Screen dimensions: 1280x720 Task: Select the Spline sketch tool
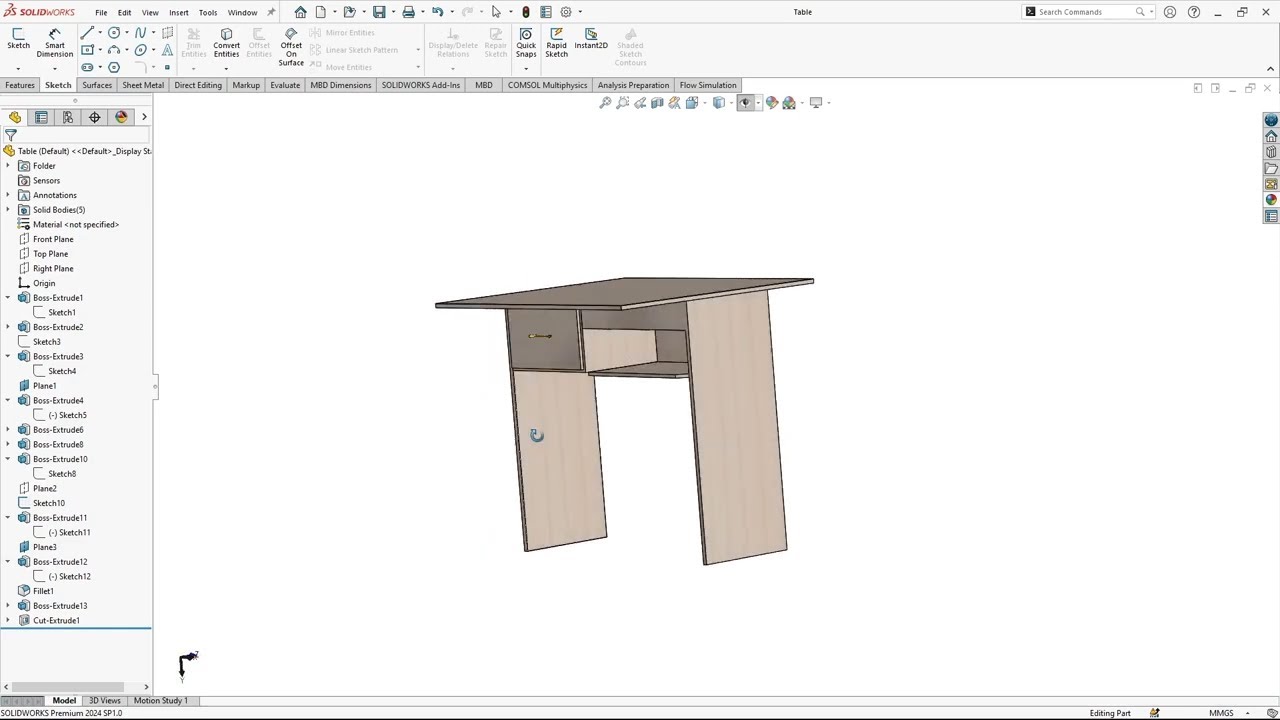coord(140,32)
